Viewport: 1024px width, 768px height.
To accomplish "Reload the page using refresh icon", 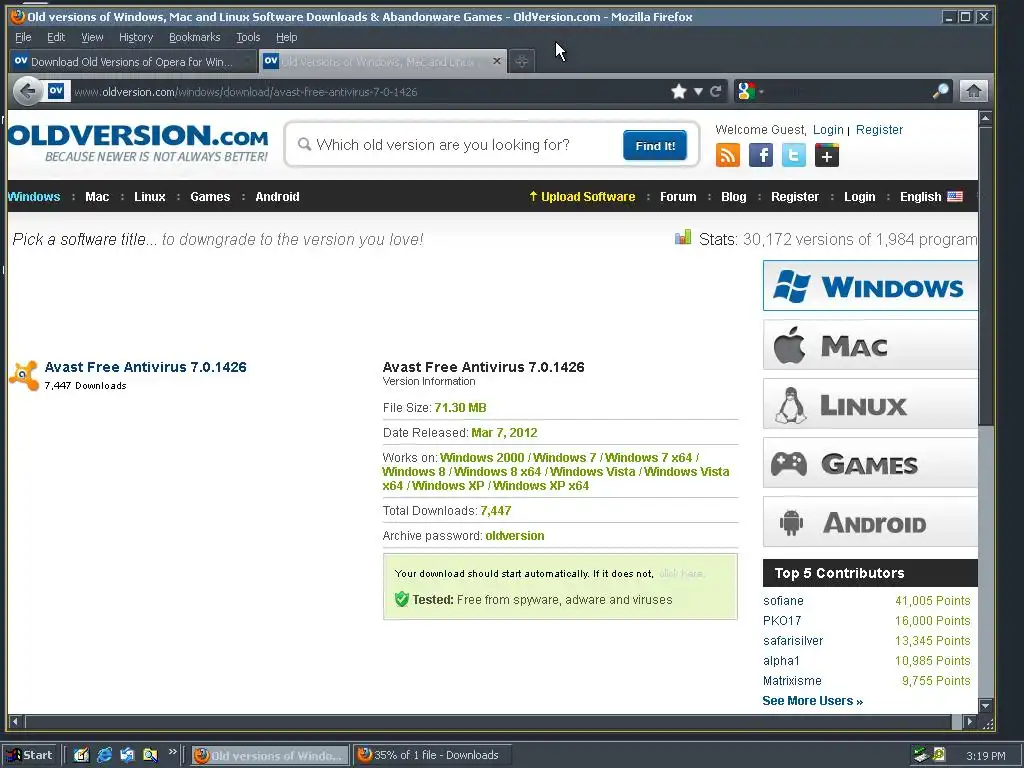I will pos(716,91).
